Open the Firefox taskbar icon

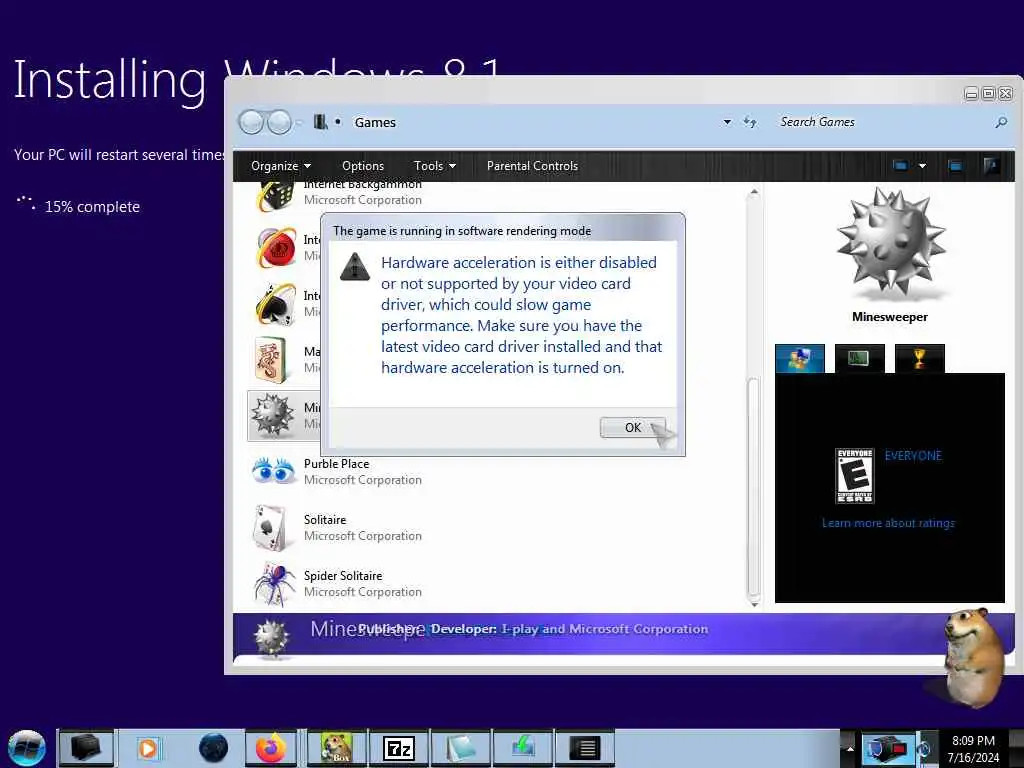(x=270, y=748)
